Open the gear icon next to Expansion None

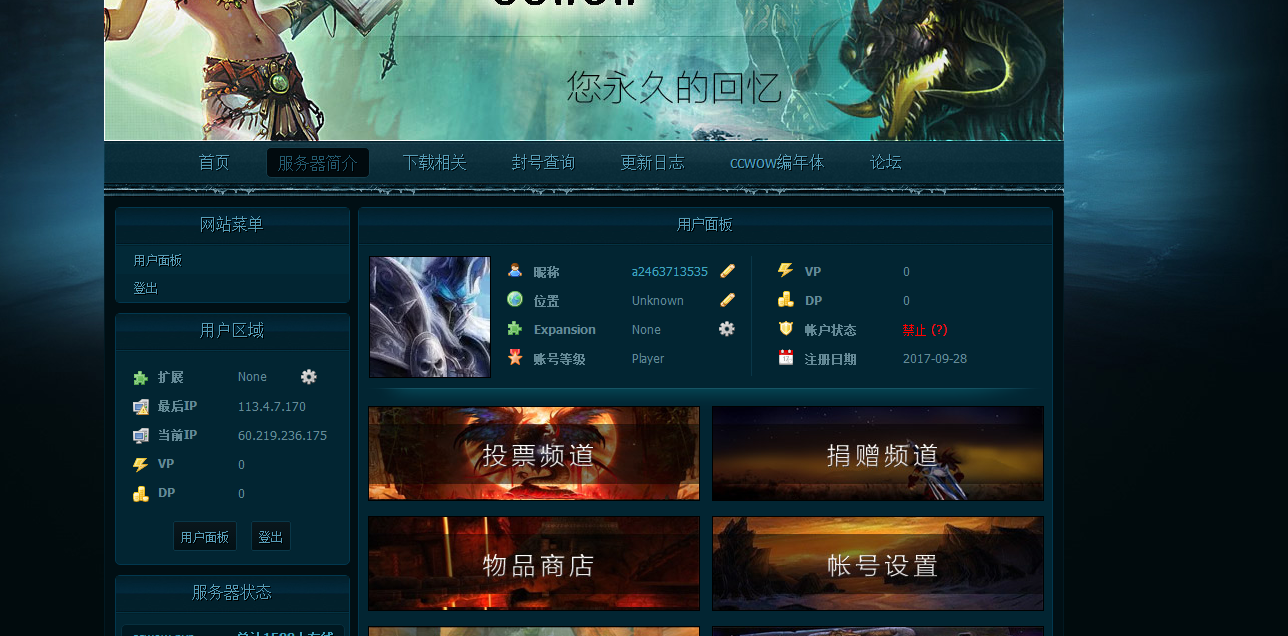click(727, 328)
